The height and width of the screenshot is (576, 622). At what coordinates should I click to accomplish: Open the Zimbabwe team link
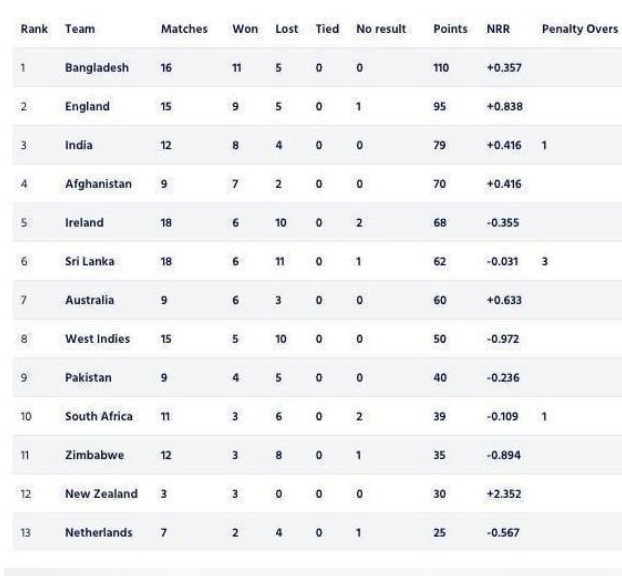click(x=92, y=455)
